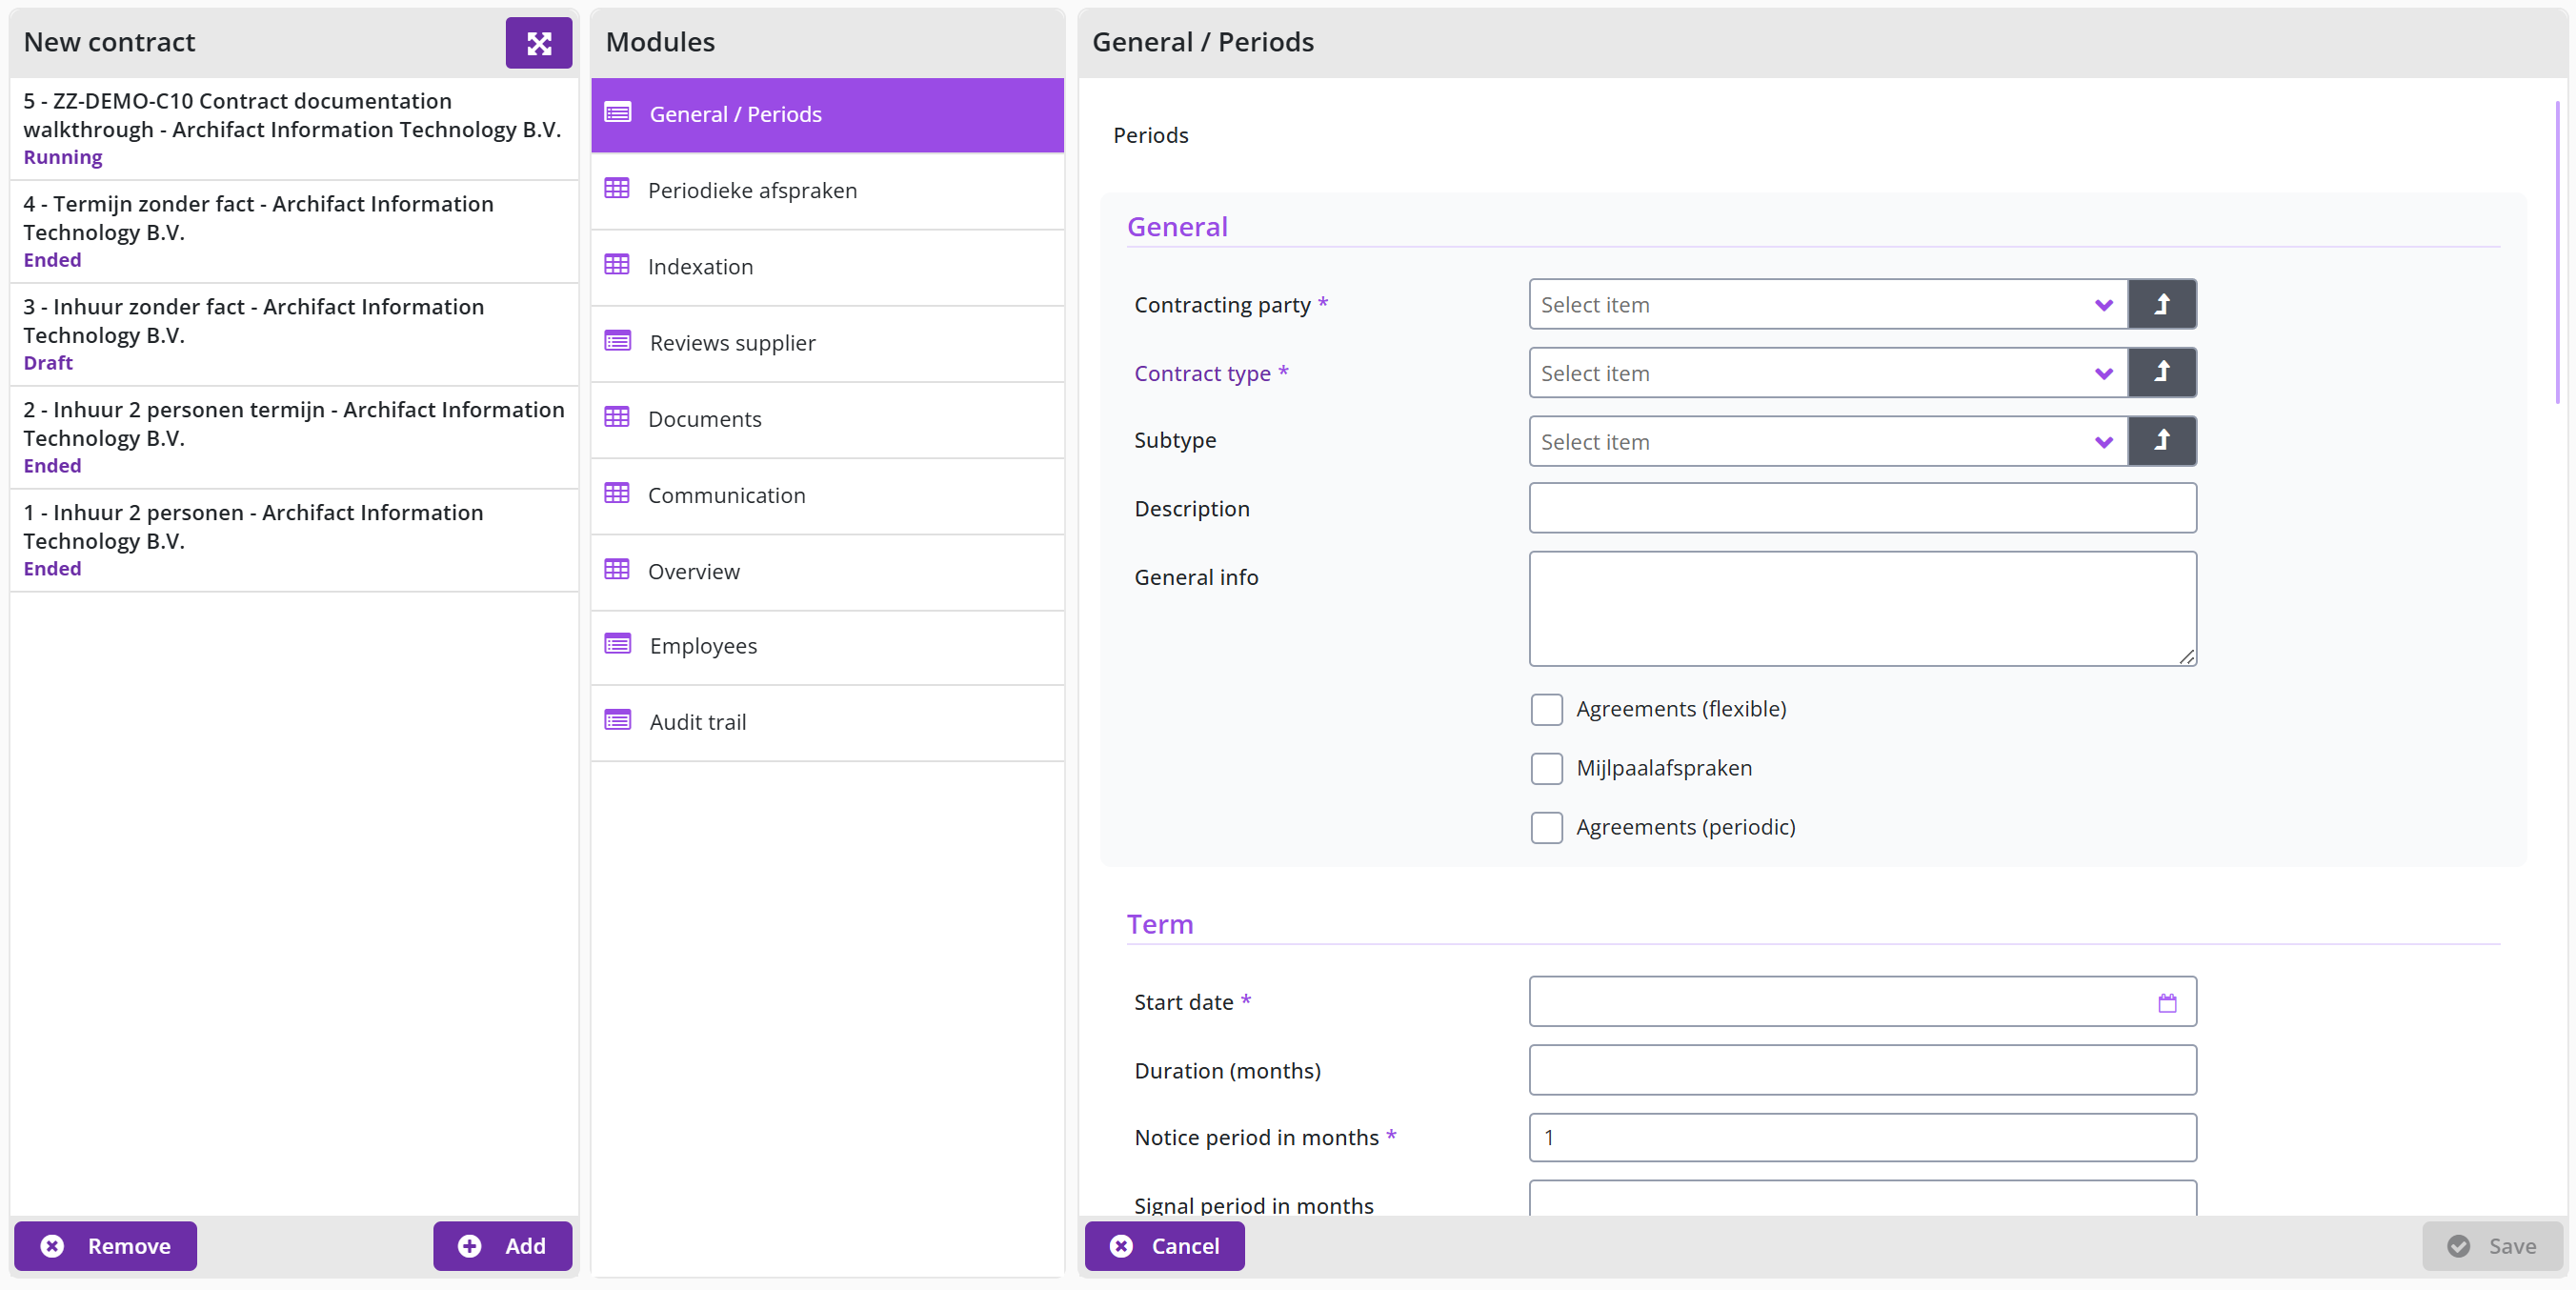Click into the Description text field
Screen dimensions: 2576x1290
click(x=1862, y=508)
